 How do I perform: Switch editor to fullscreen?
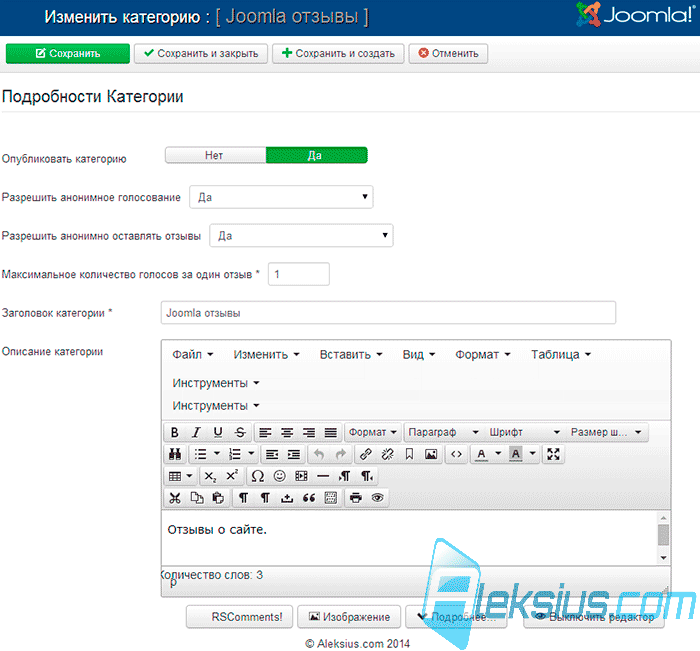pyautogui.click(x=554, y=455)
